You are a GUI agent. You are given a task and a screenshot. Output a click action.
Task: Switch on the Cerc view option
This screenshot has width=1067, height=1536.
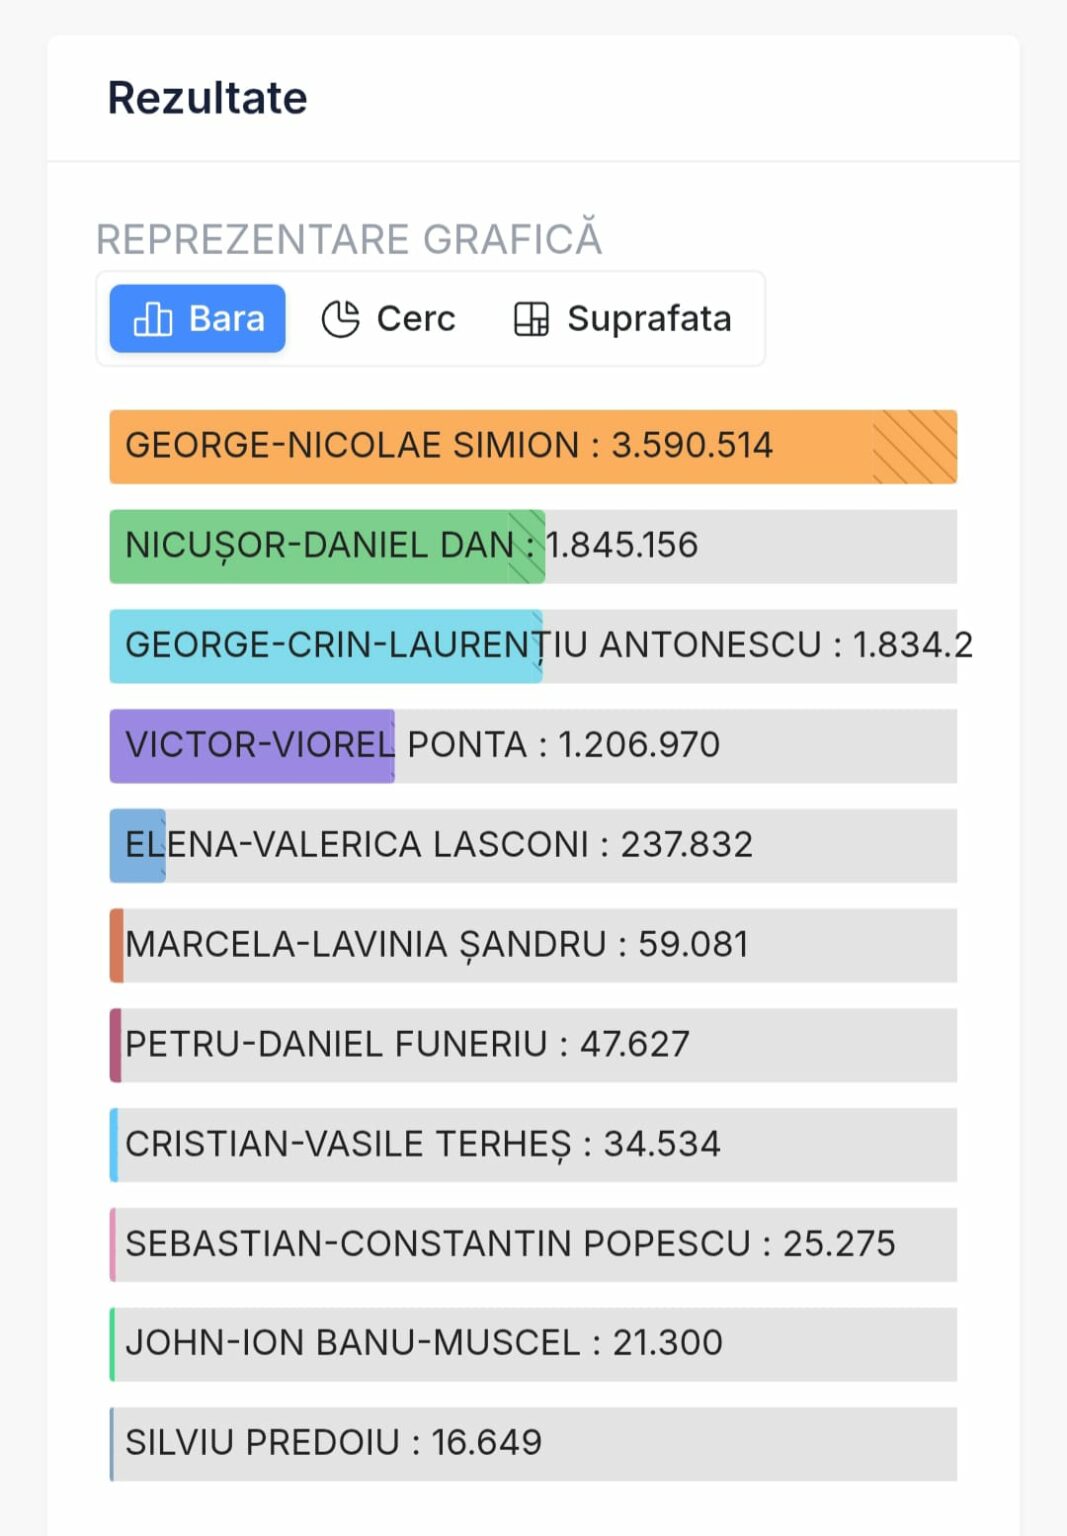389,318
